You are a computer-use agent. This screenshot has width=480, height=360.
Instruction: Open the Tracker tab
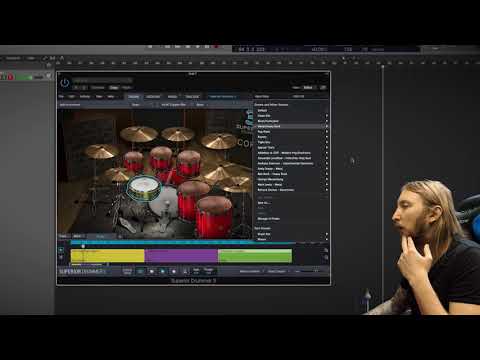(192, 97)
